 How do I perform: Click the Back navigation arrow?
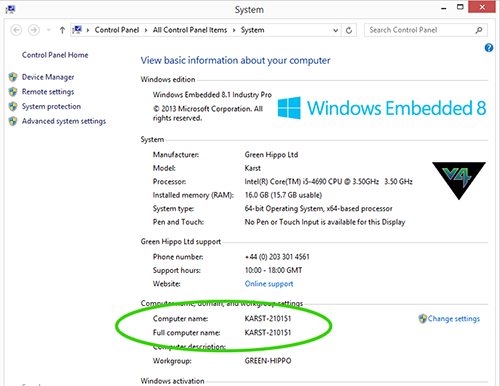click(16, 30)
